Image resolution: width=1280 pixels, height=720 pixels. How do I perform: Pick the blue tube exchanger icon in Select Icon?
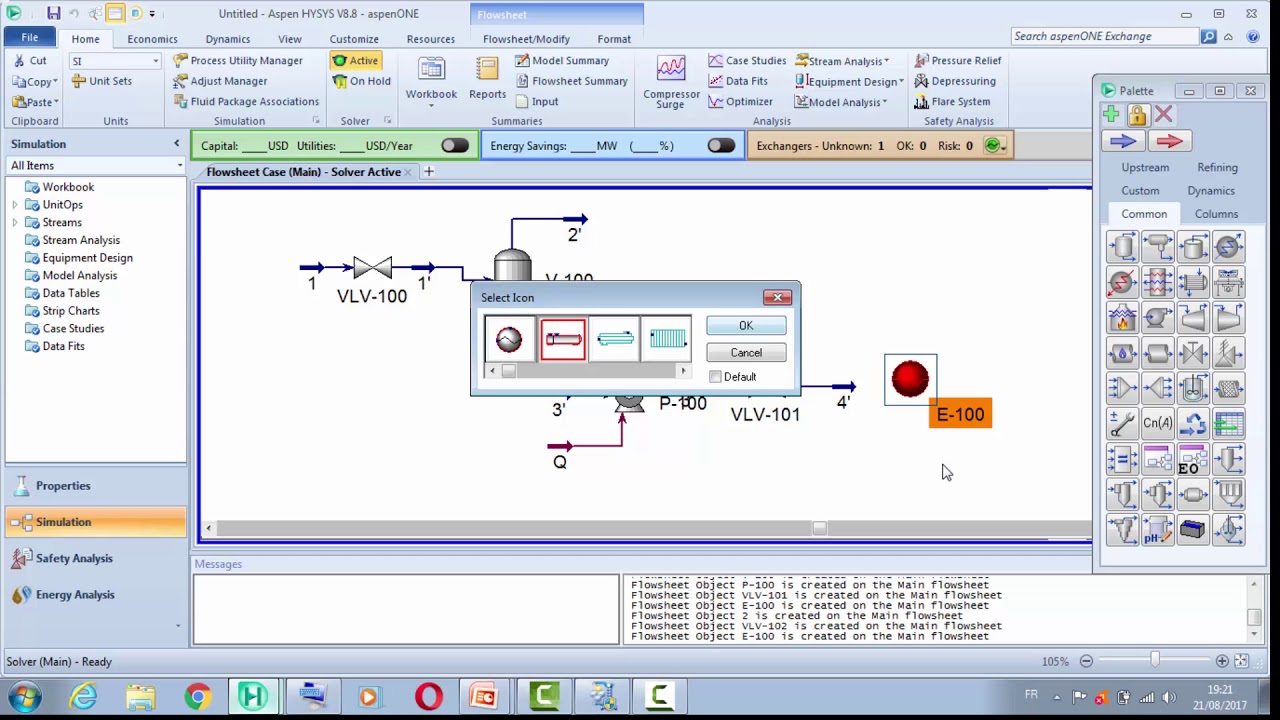pos(615,340)
